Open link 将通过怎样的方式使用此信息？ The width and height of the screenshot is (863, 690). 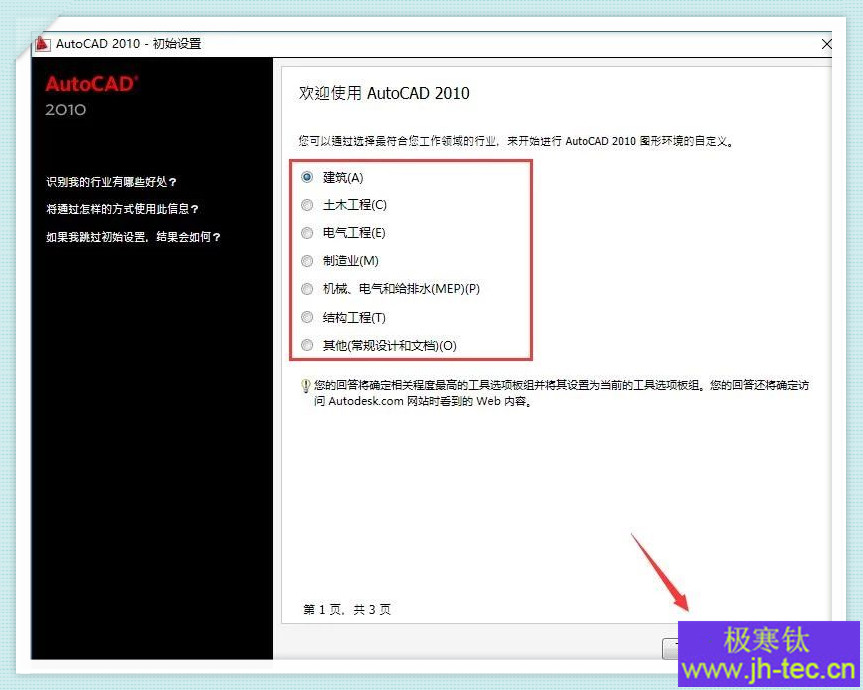122,209
